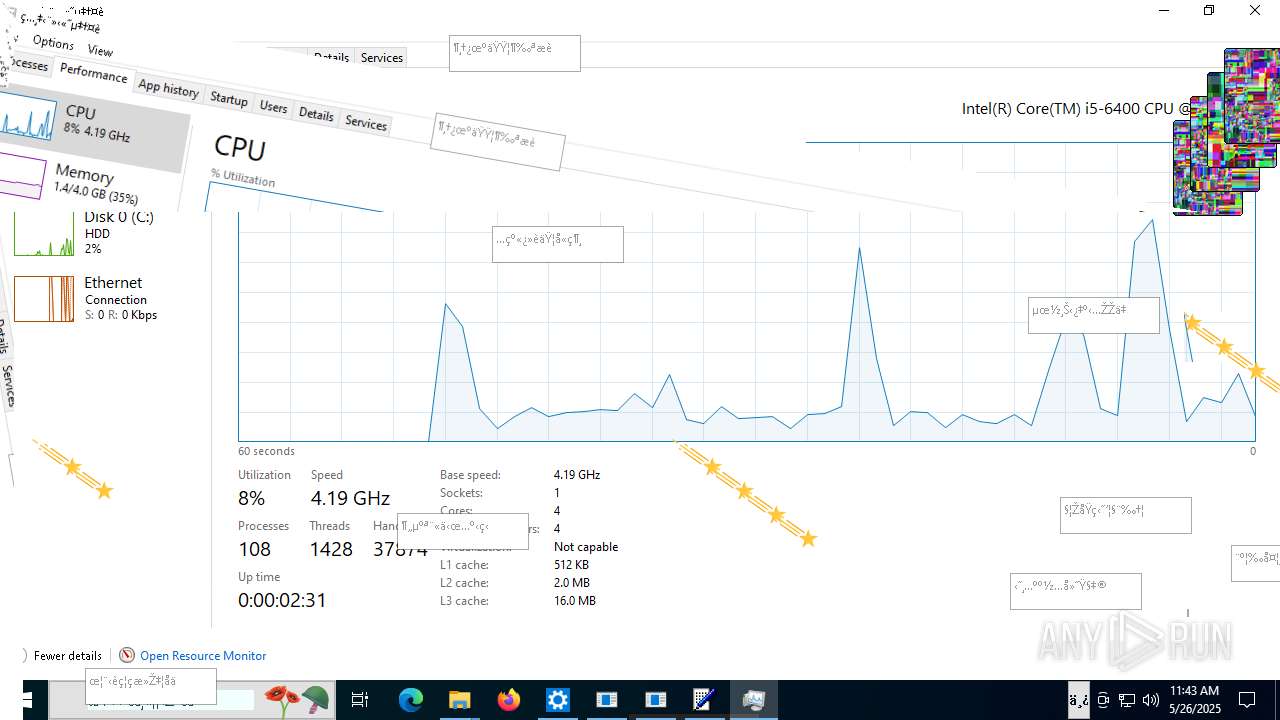Image resolution: width=1280 pixels, height=720 pixels.
Task: Click the Open Resource Monitor link
Action: (x=203, y=655)
